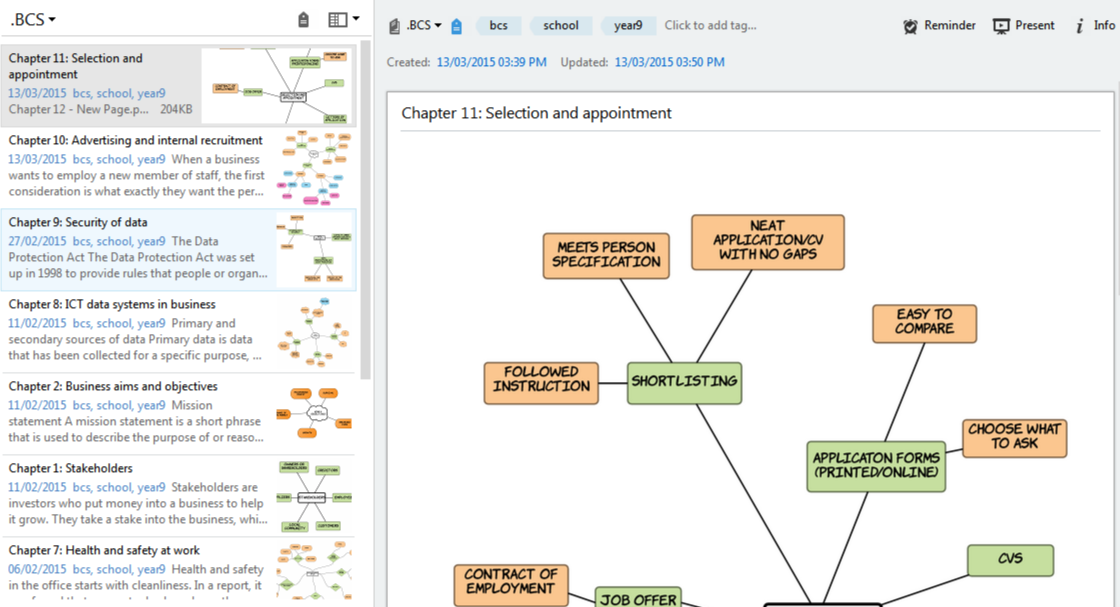Click the attachment name 'Chapter 12 - New Page.p...' in the list
1120x607 pixels.
[79, 109]
